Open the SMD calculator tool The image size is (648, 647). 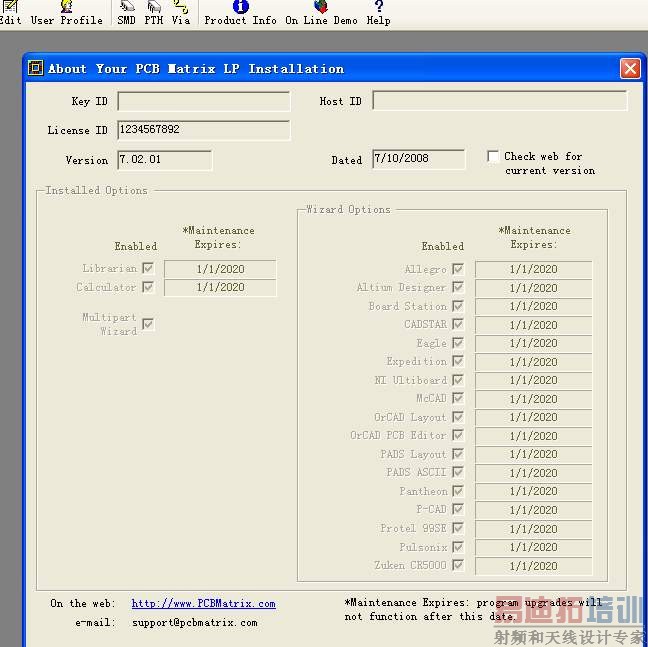click(126, 13)
